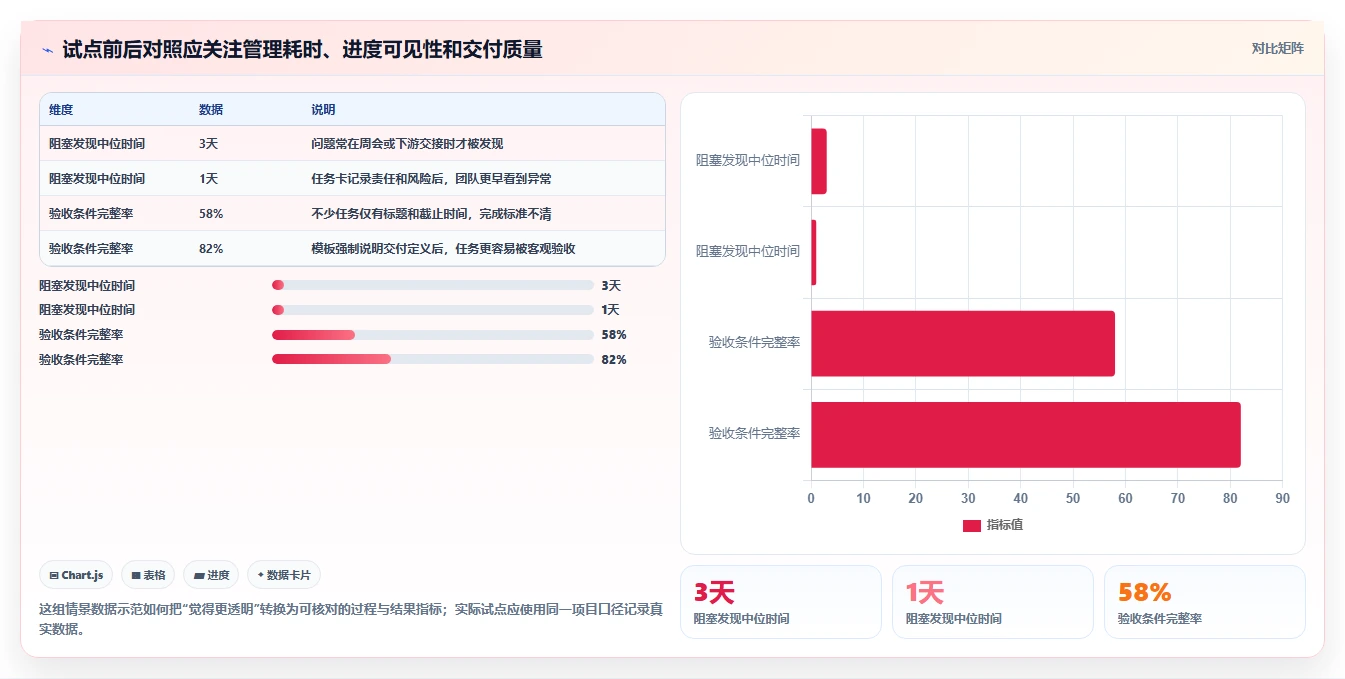The image size is (1345, 679).
Task: Select the note 任务卡记录责任和风险后，团队更早看到异常
Action: coord(431,179)
